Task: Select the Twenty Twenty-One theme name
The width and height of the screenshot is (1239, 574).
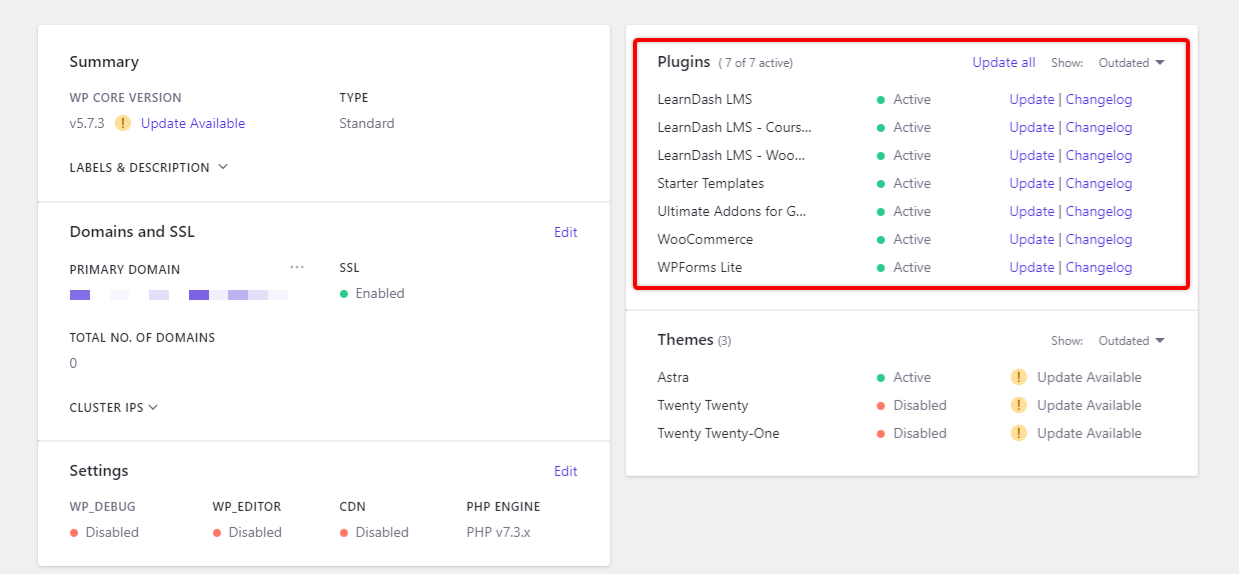Action: [x=718, y=433]
